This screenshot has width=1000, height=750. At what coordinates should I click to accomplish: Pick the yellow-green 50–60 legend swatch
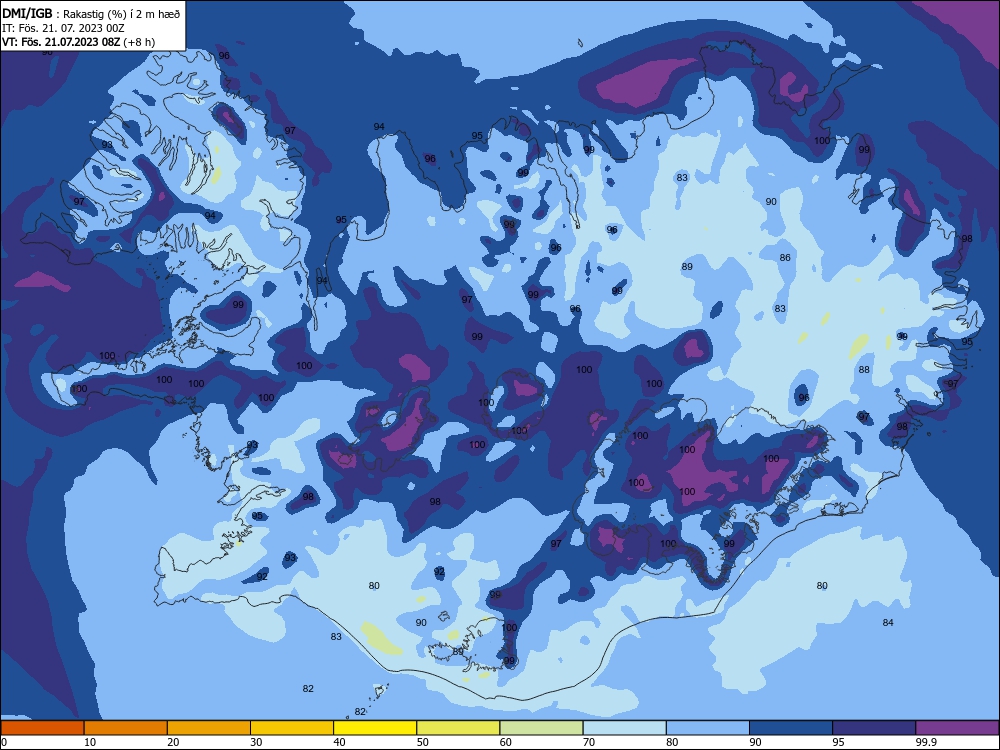point(459,728)
